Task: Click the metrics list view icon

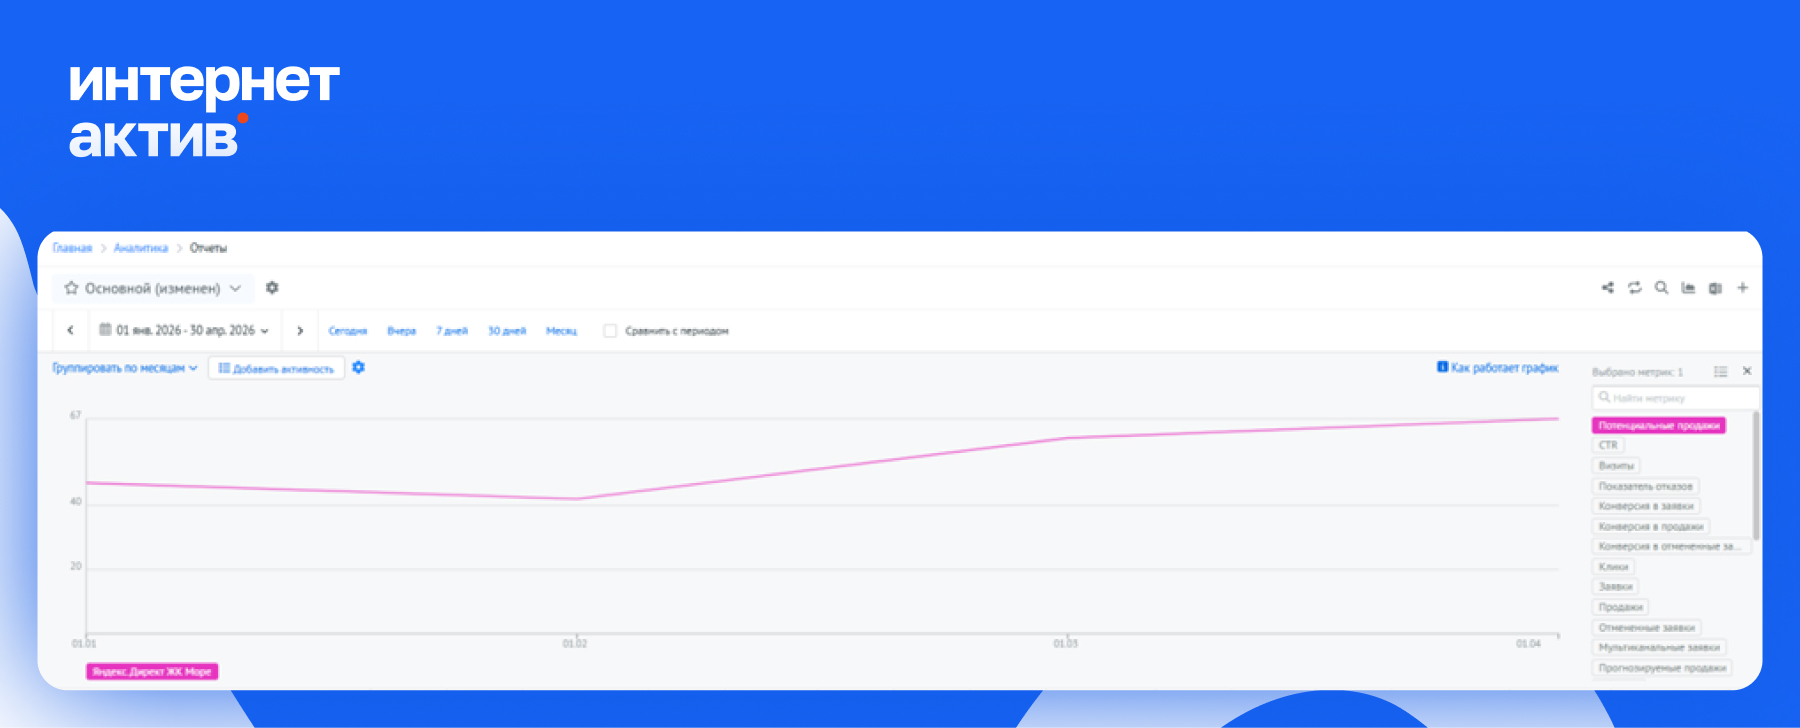Action: pos(1721,371)
